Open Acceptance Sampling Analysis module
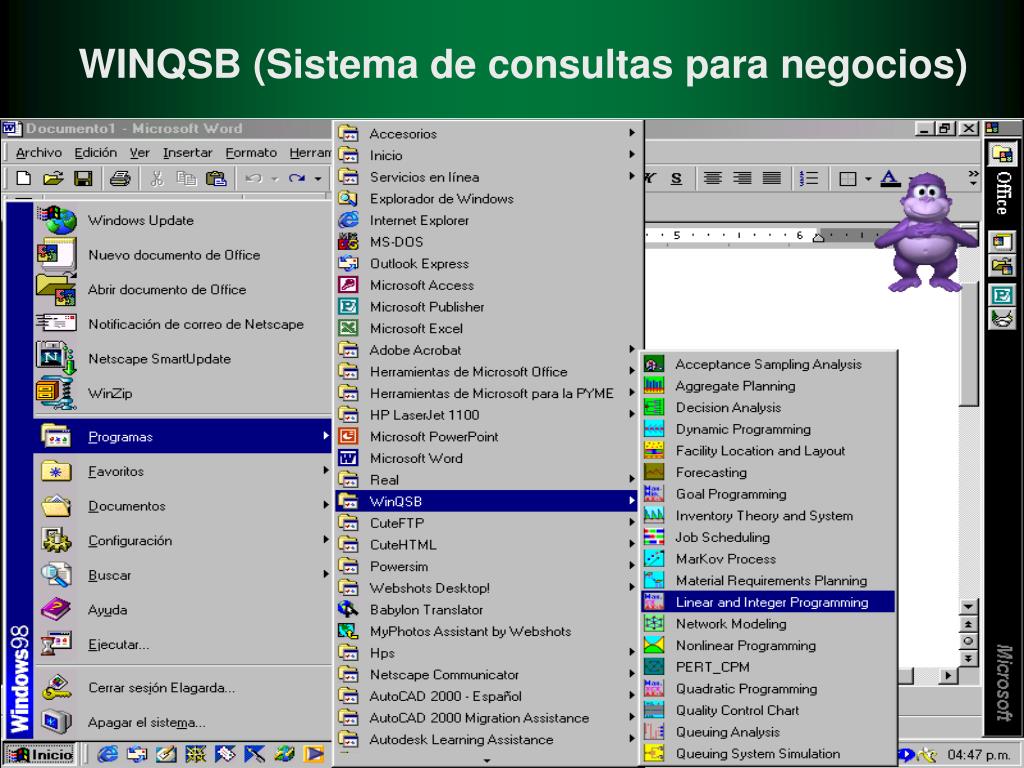The image size is (1024, 768). (x=768, y=364)
